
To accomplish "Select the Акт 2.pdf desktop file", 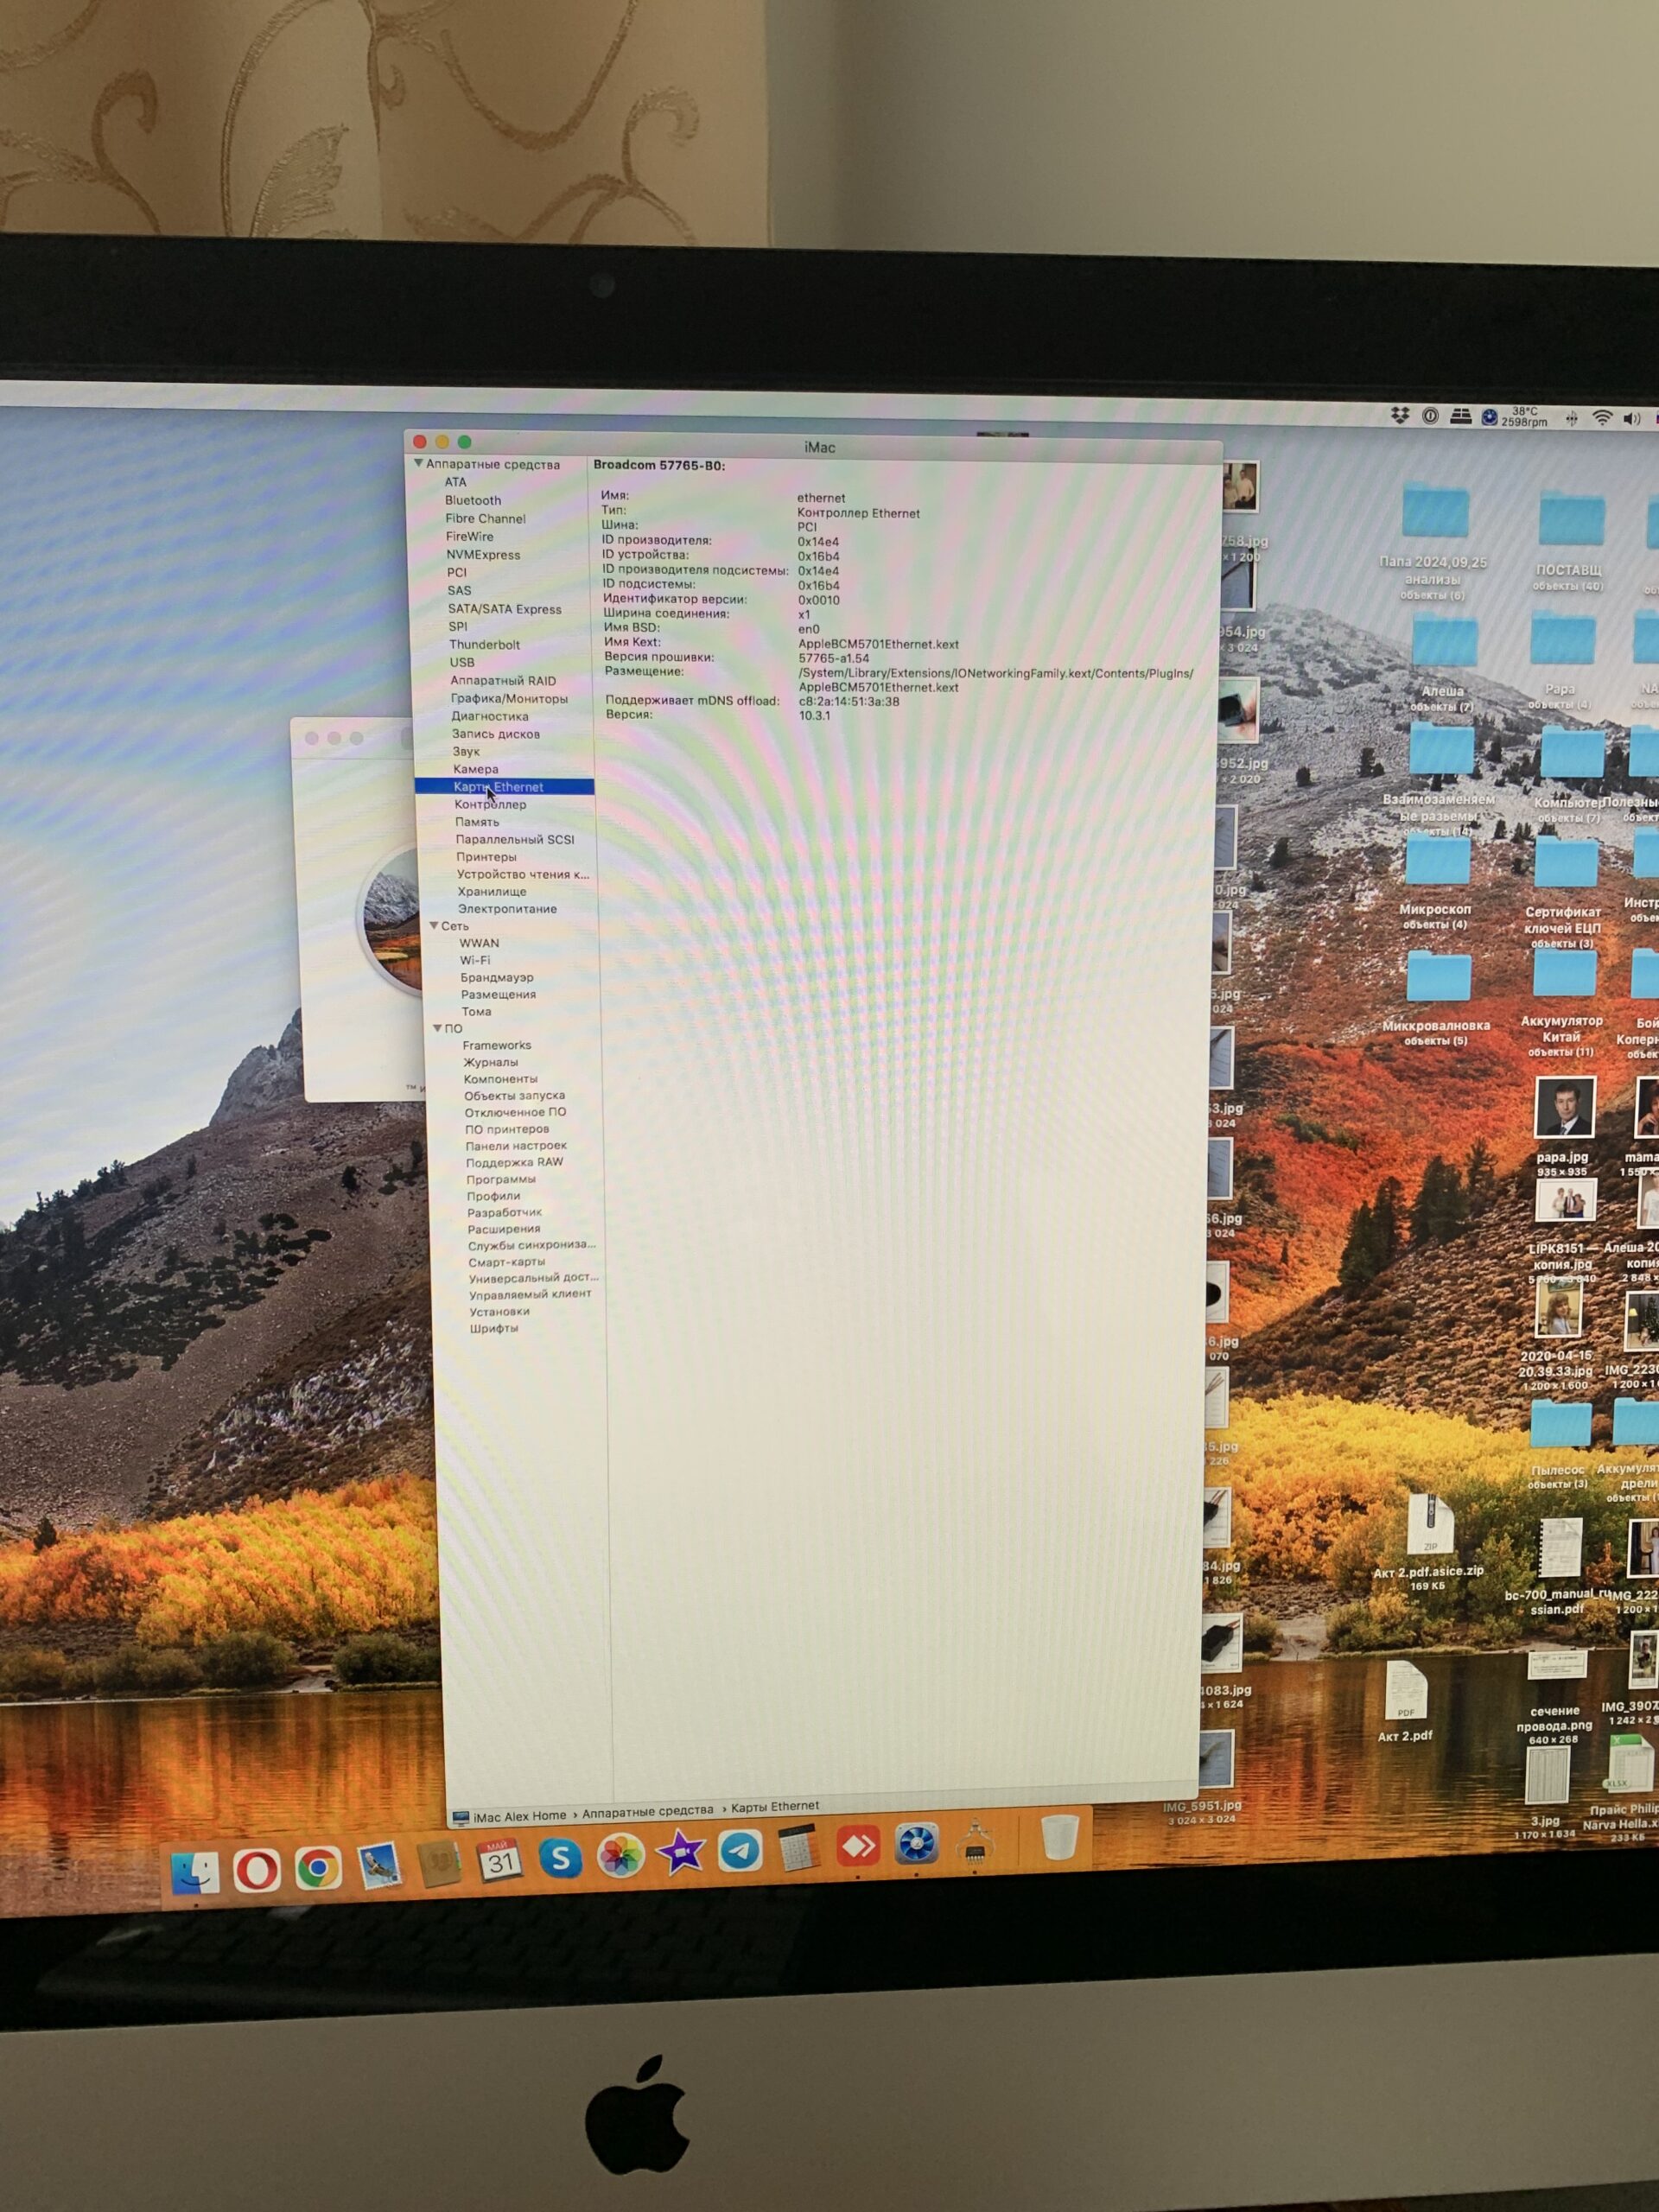I will 1406,1693.
